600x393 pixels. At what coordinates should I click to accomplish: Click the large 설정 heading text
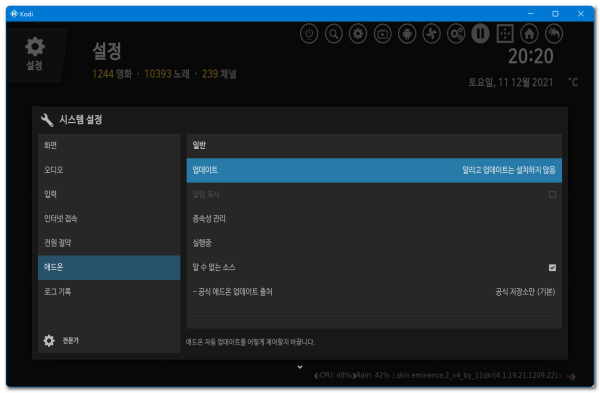[x=107, y=51]
